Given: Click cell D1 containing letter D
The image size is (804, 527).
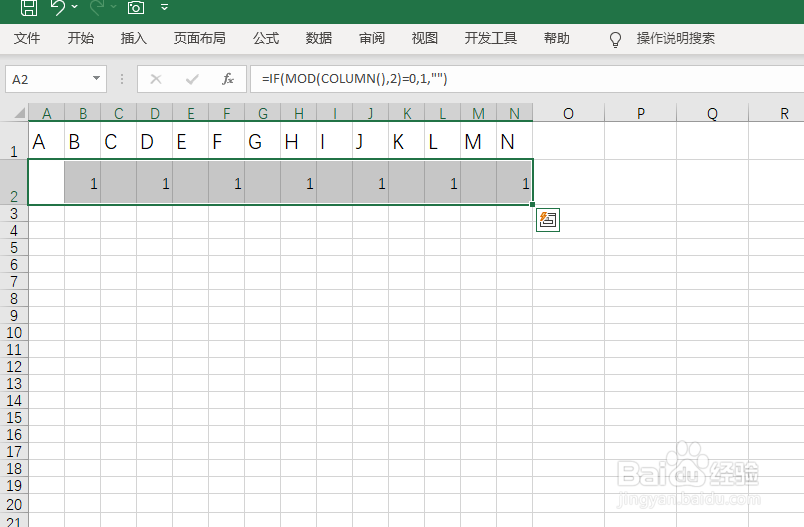Looking at the screenshot, I should click(x=154, y=141).
